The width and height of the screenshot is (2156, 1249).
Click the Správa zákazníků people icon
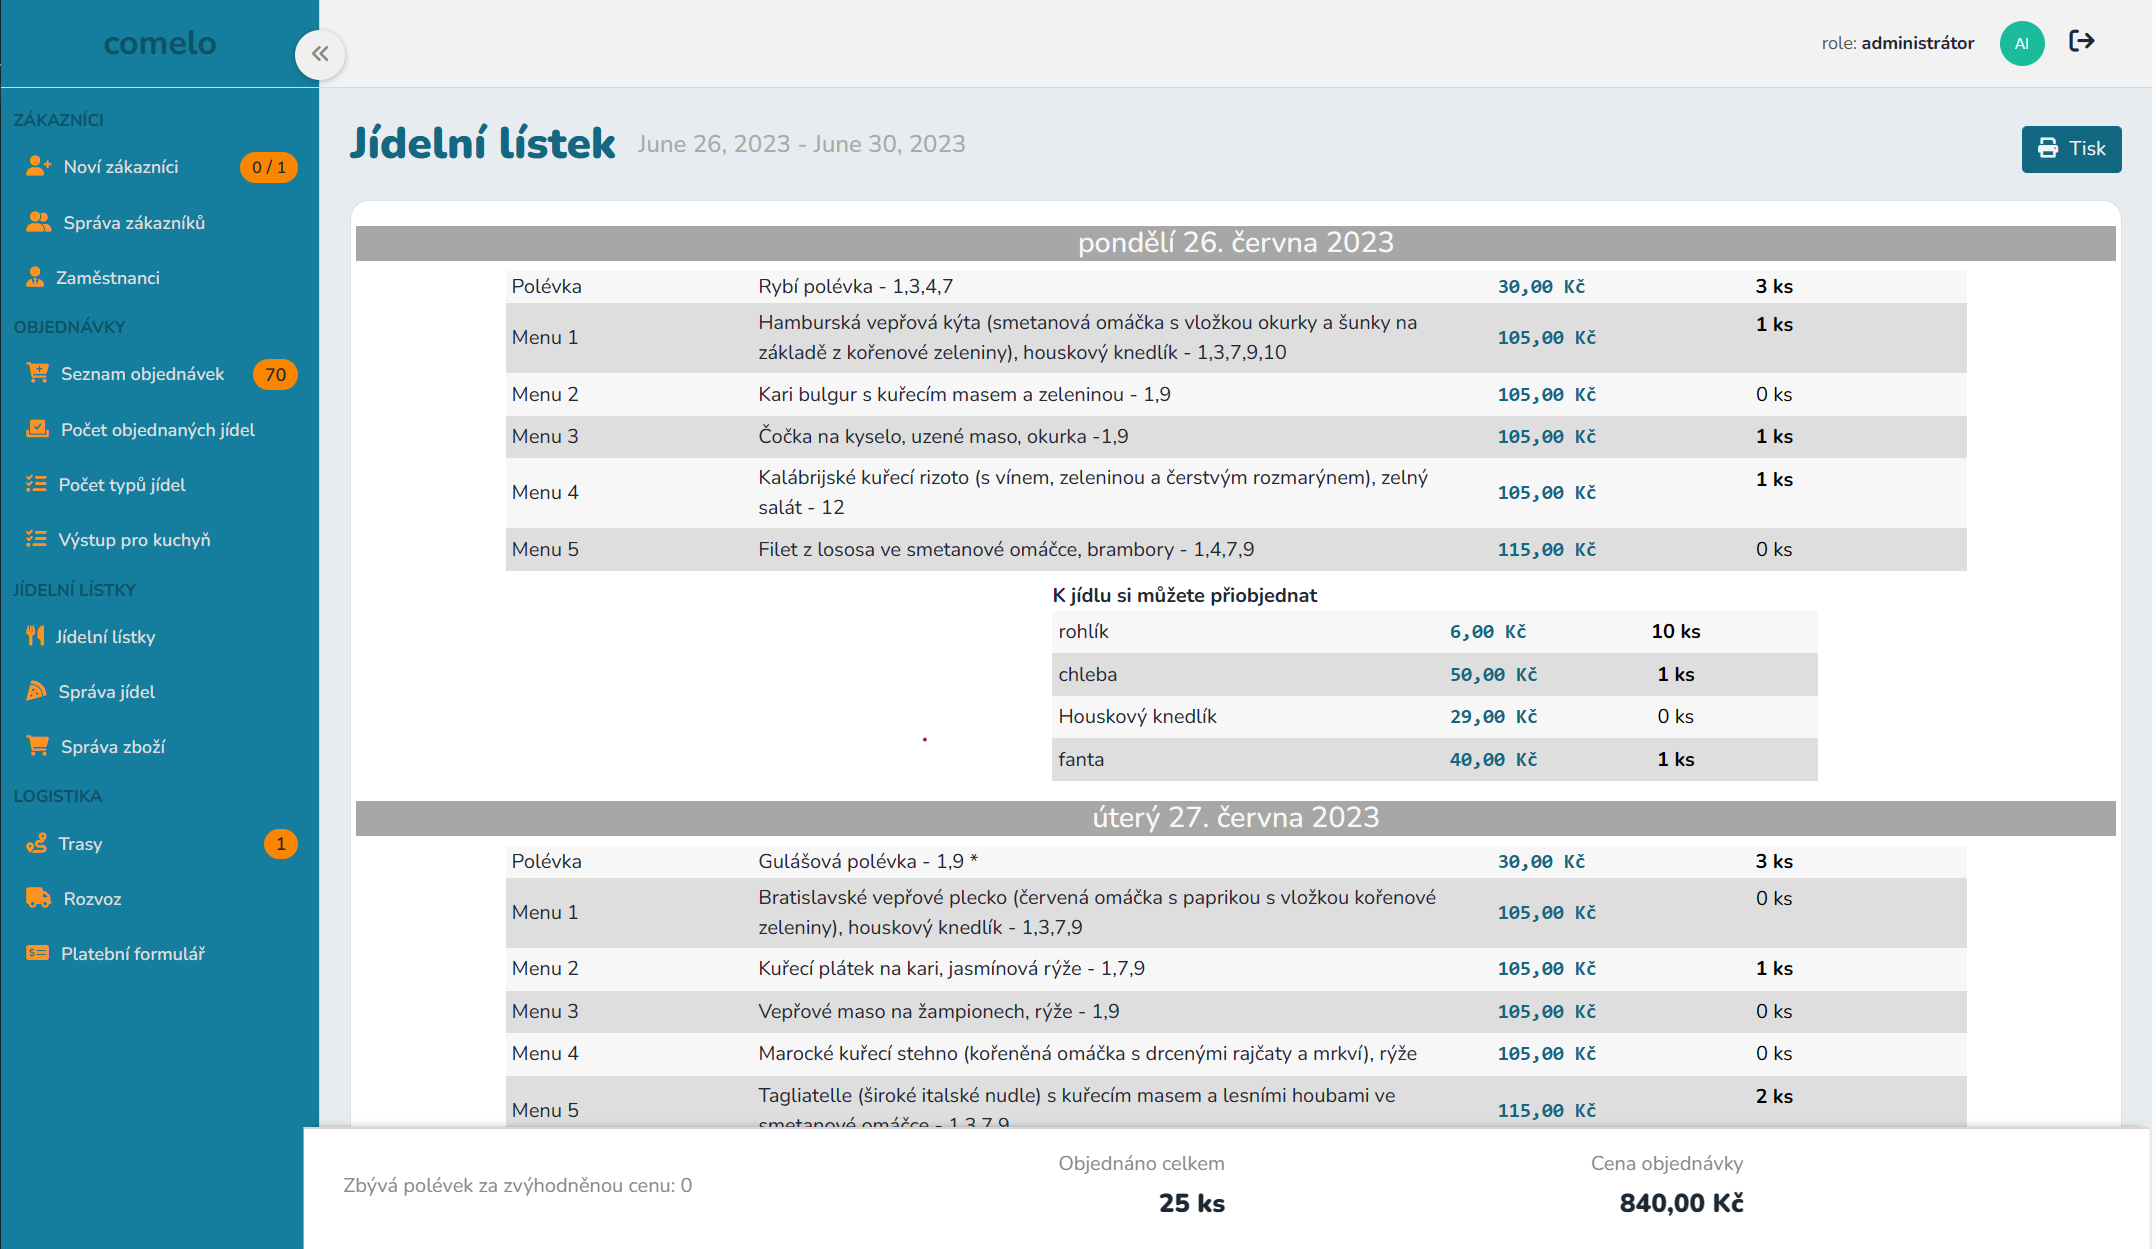[39, 222]
